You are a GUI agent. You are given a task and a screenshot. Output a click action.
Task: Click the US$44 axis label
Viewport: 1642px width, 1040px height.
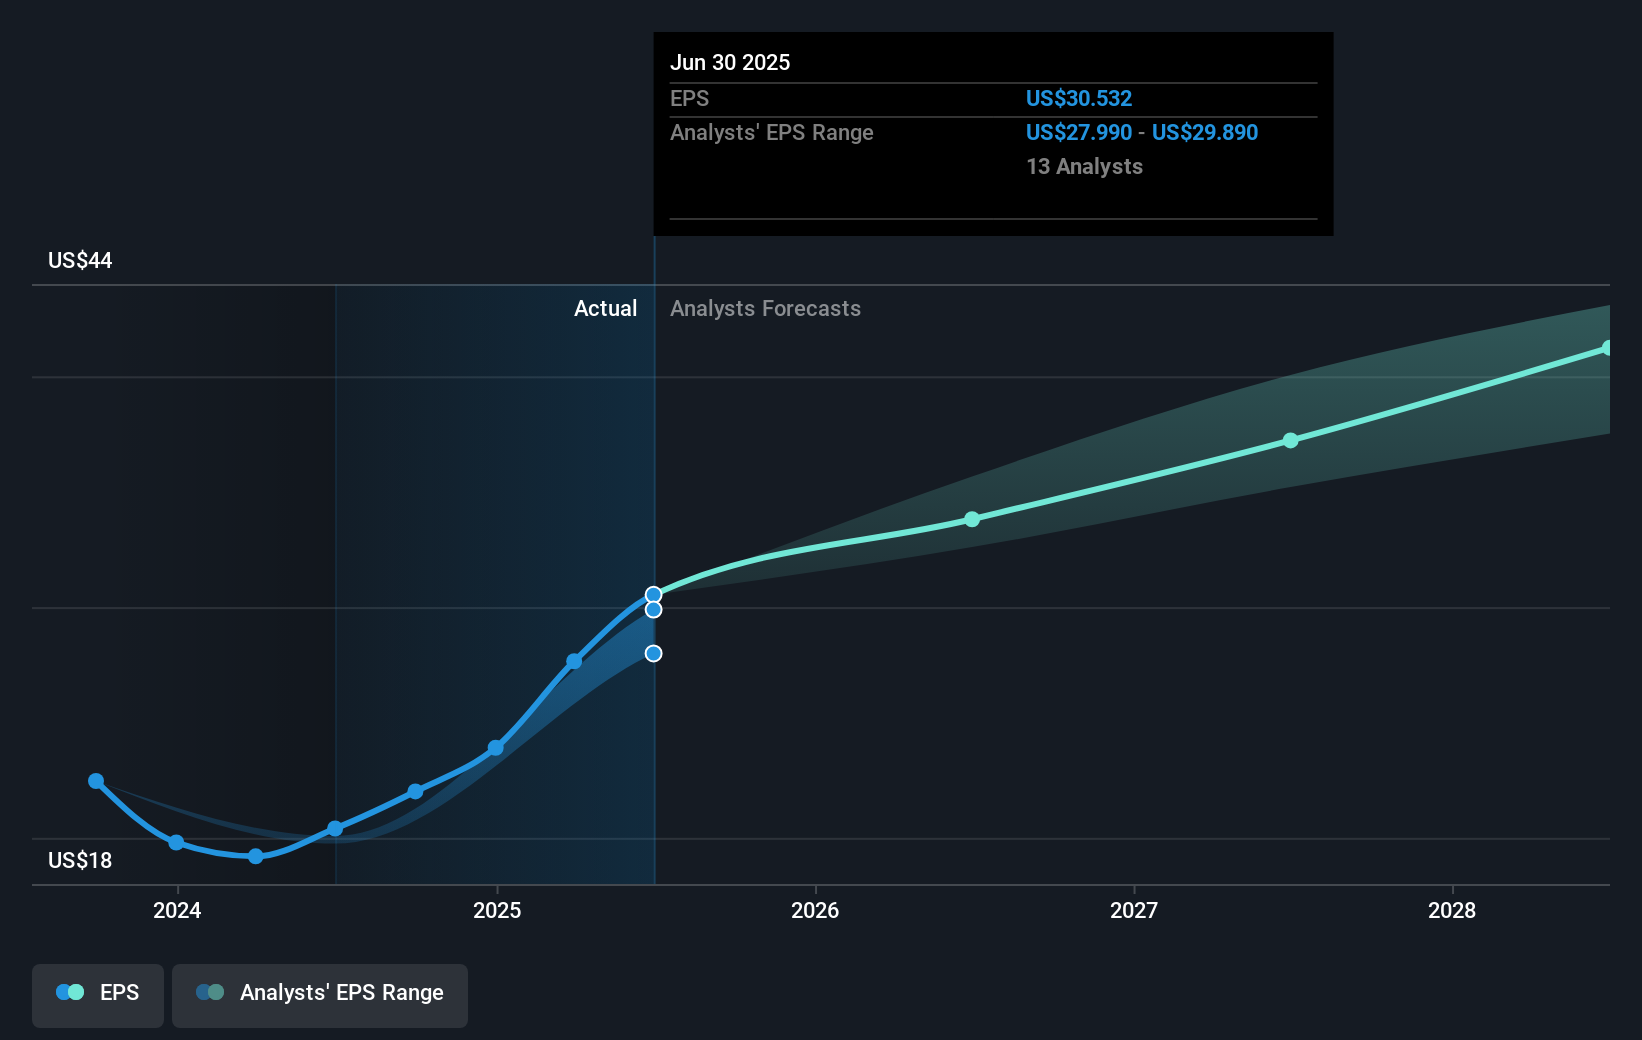pyautogui.click(x=80, y=260)
